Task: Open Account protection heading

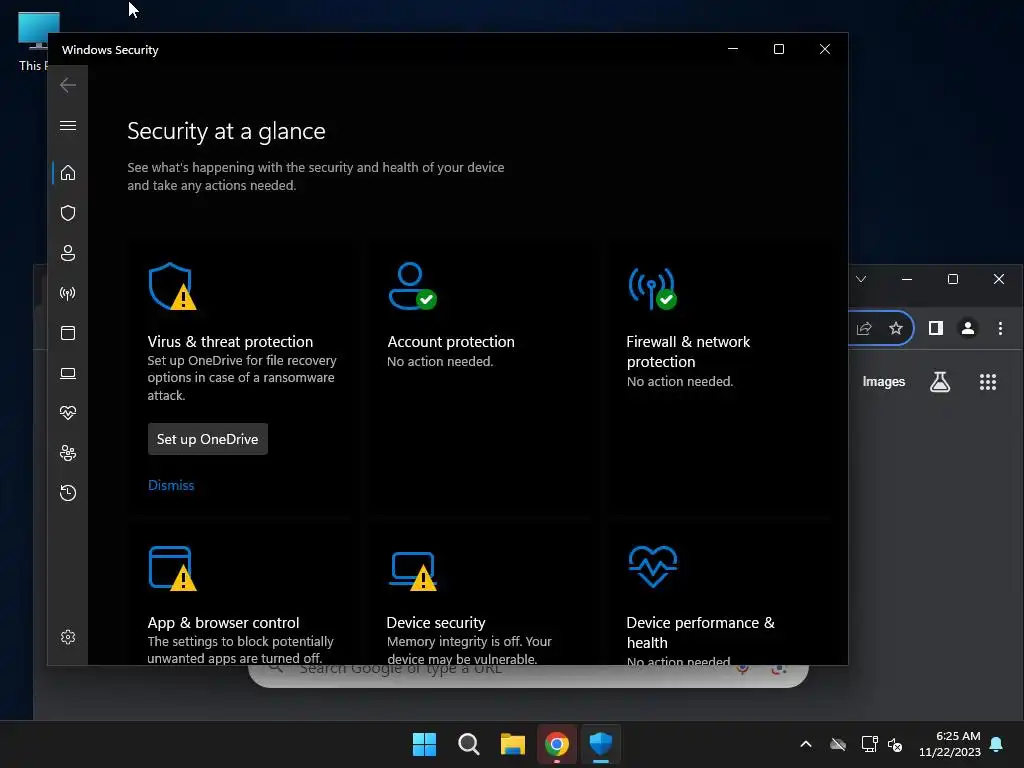Action: pos(451,342)
